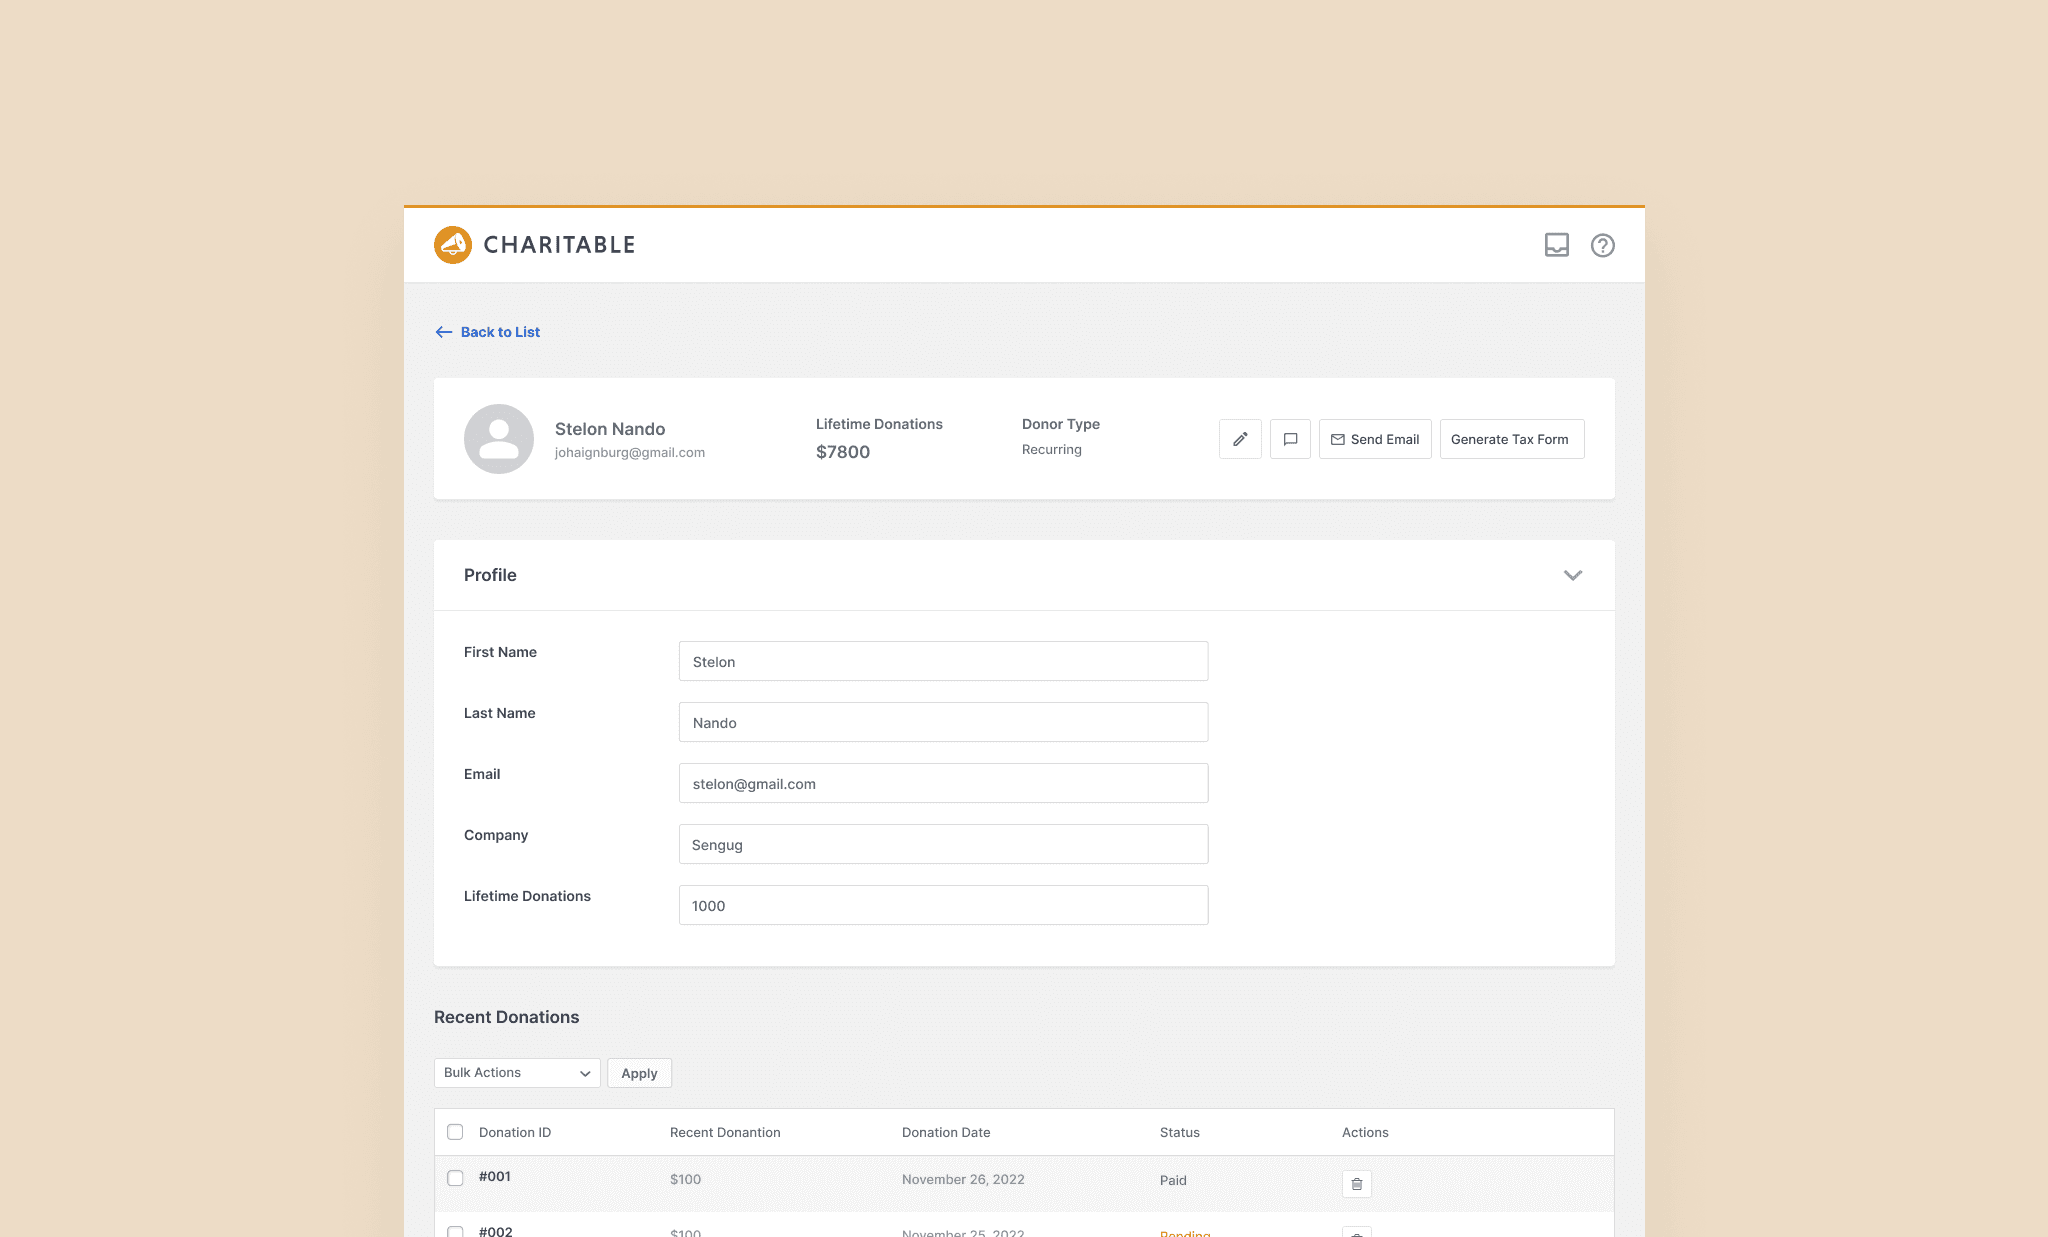Sort by Donation Date column header
Screen dimensions: 2048x1237
tap(945, 1132)
